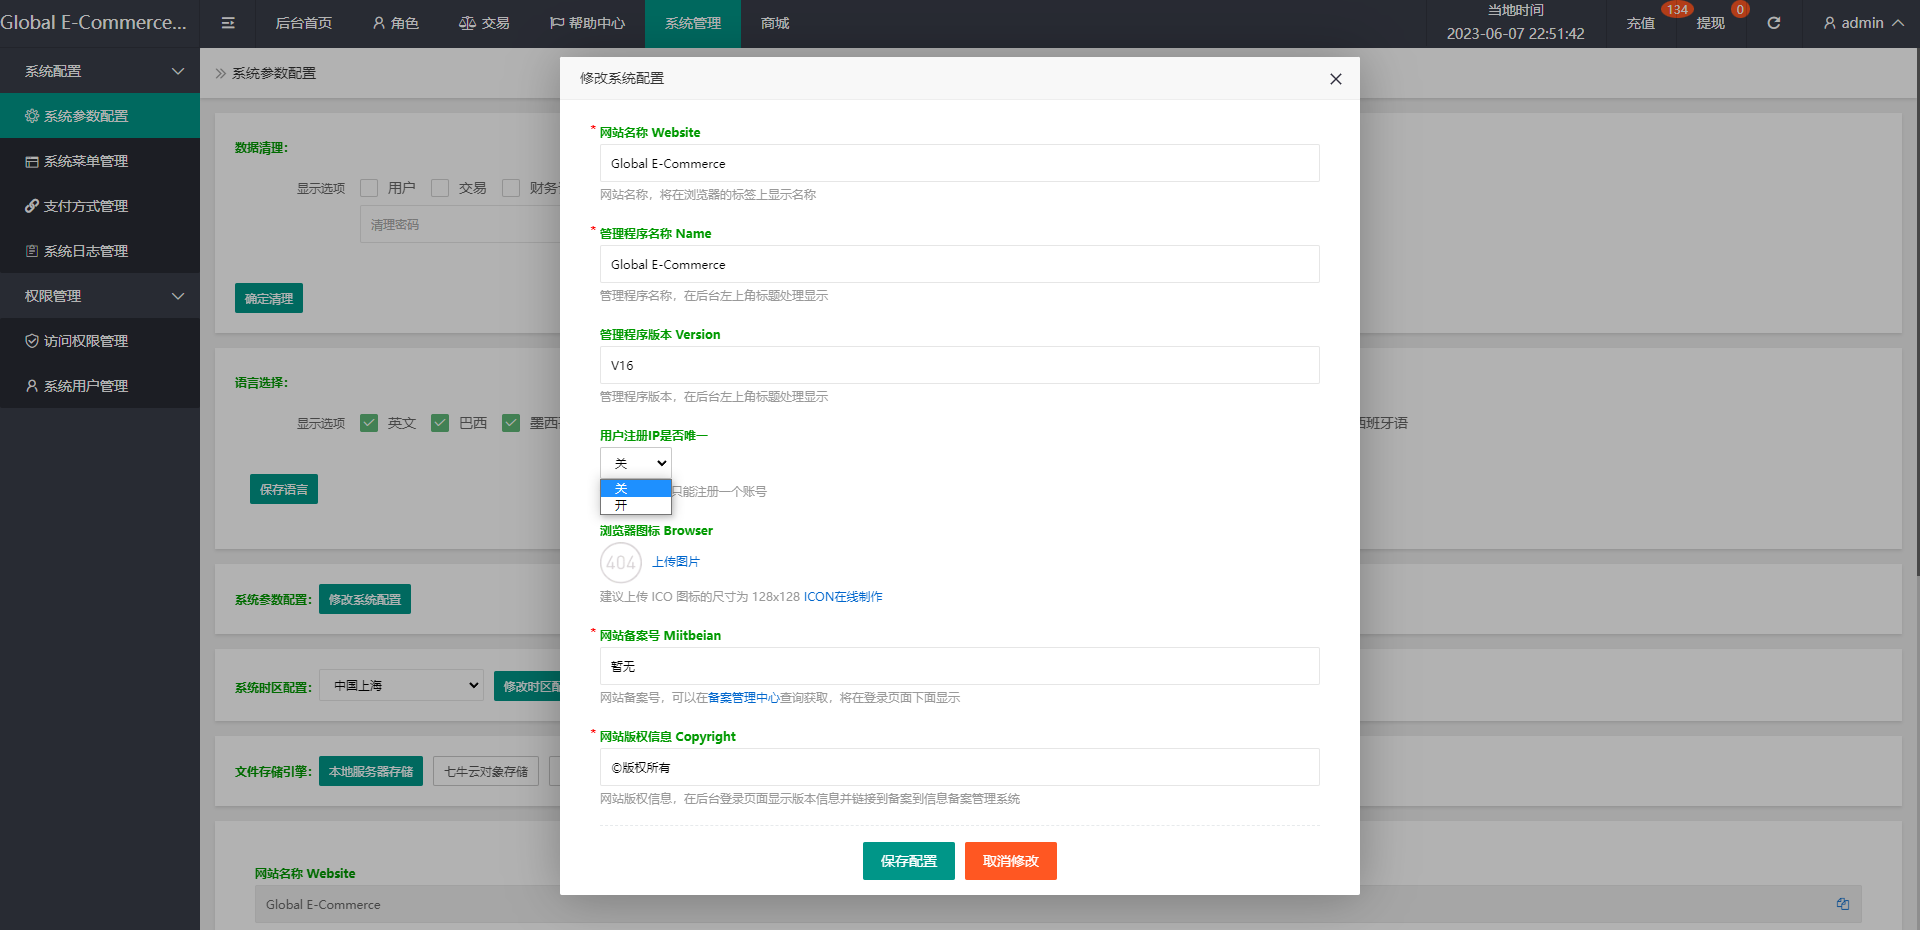Open 系统菜单管理 in the sidebar
The image size is (1920, 930).
(100, 161)
